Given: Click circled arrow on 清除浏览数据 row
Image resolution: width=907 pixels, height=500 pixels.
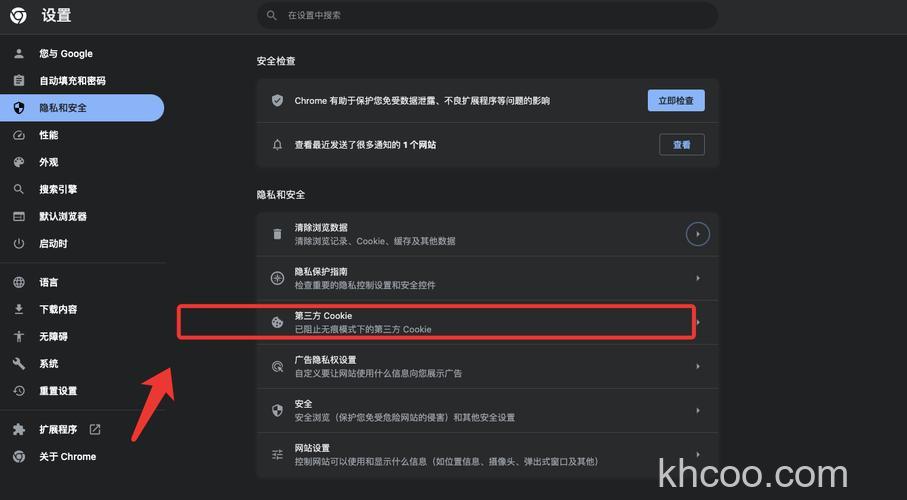Looking at the screenshot, I should tap(698, 234).
